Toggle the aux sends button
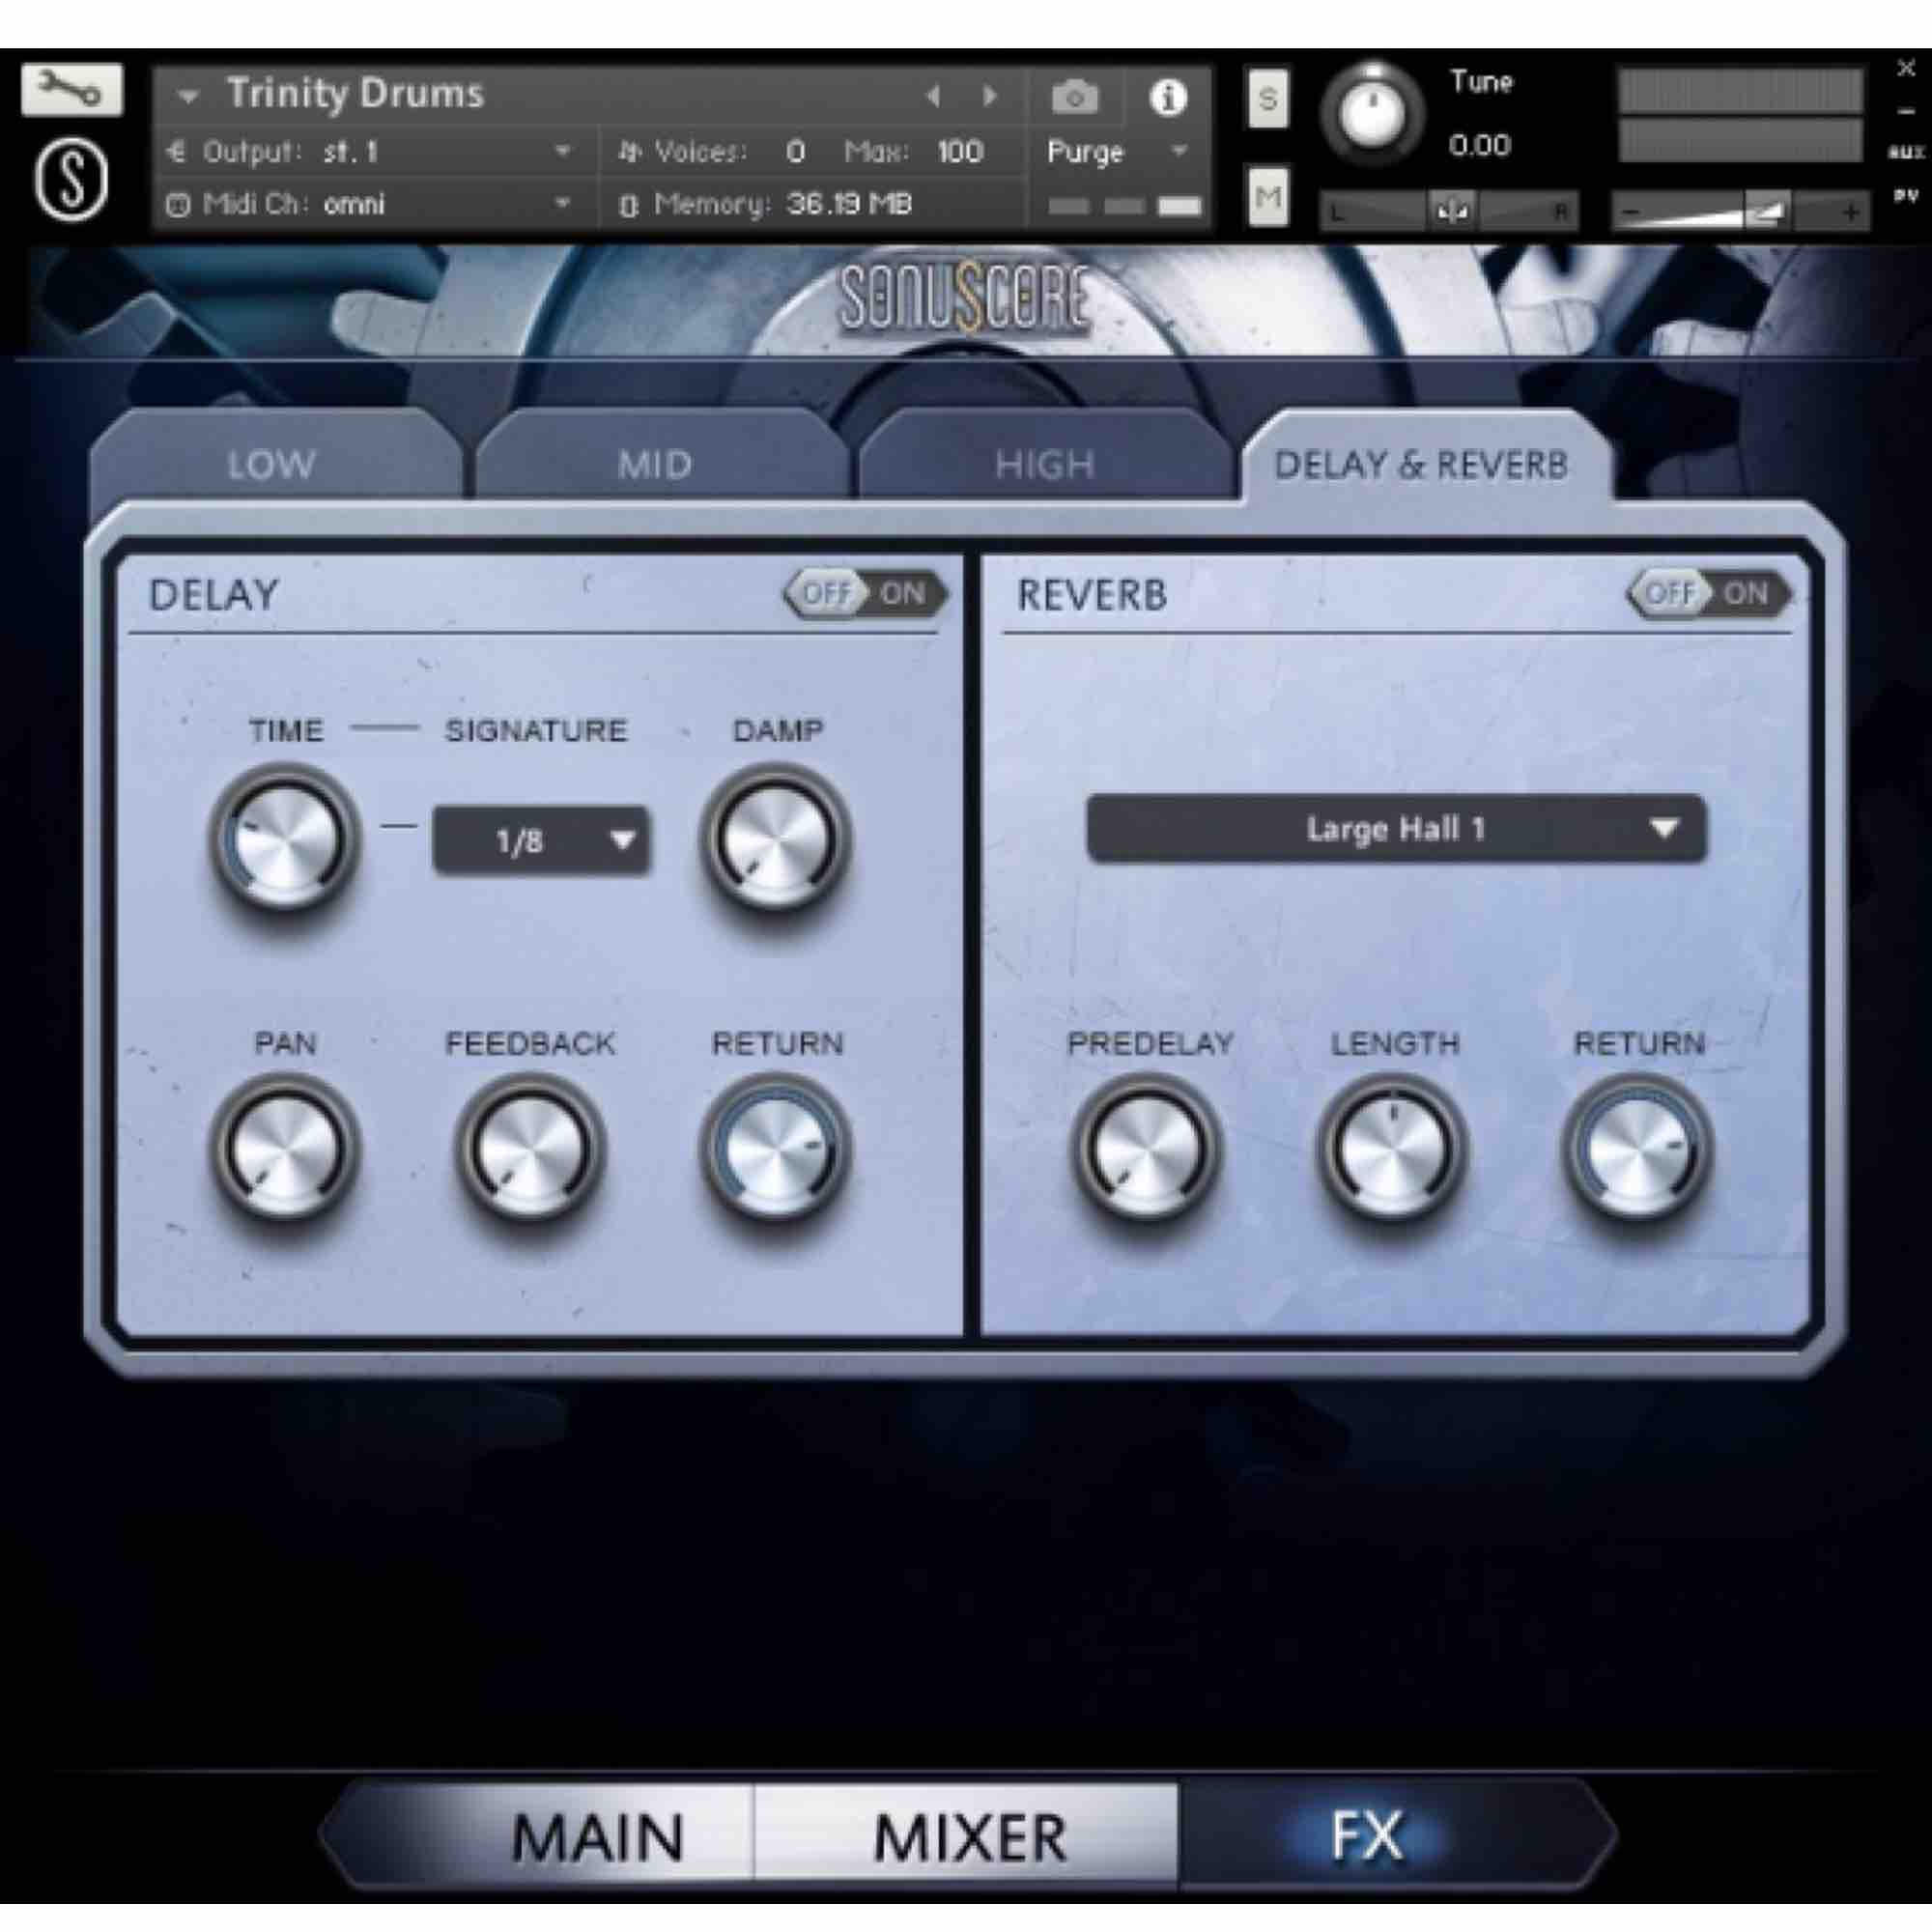1932x1932 pixels. [1905, 153]
